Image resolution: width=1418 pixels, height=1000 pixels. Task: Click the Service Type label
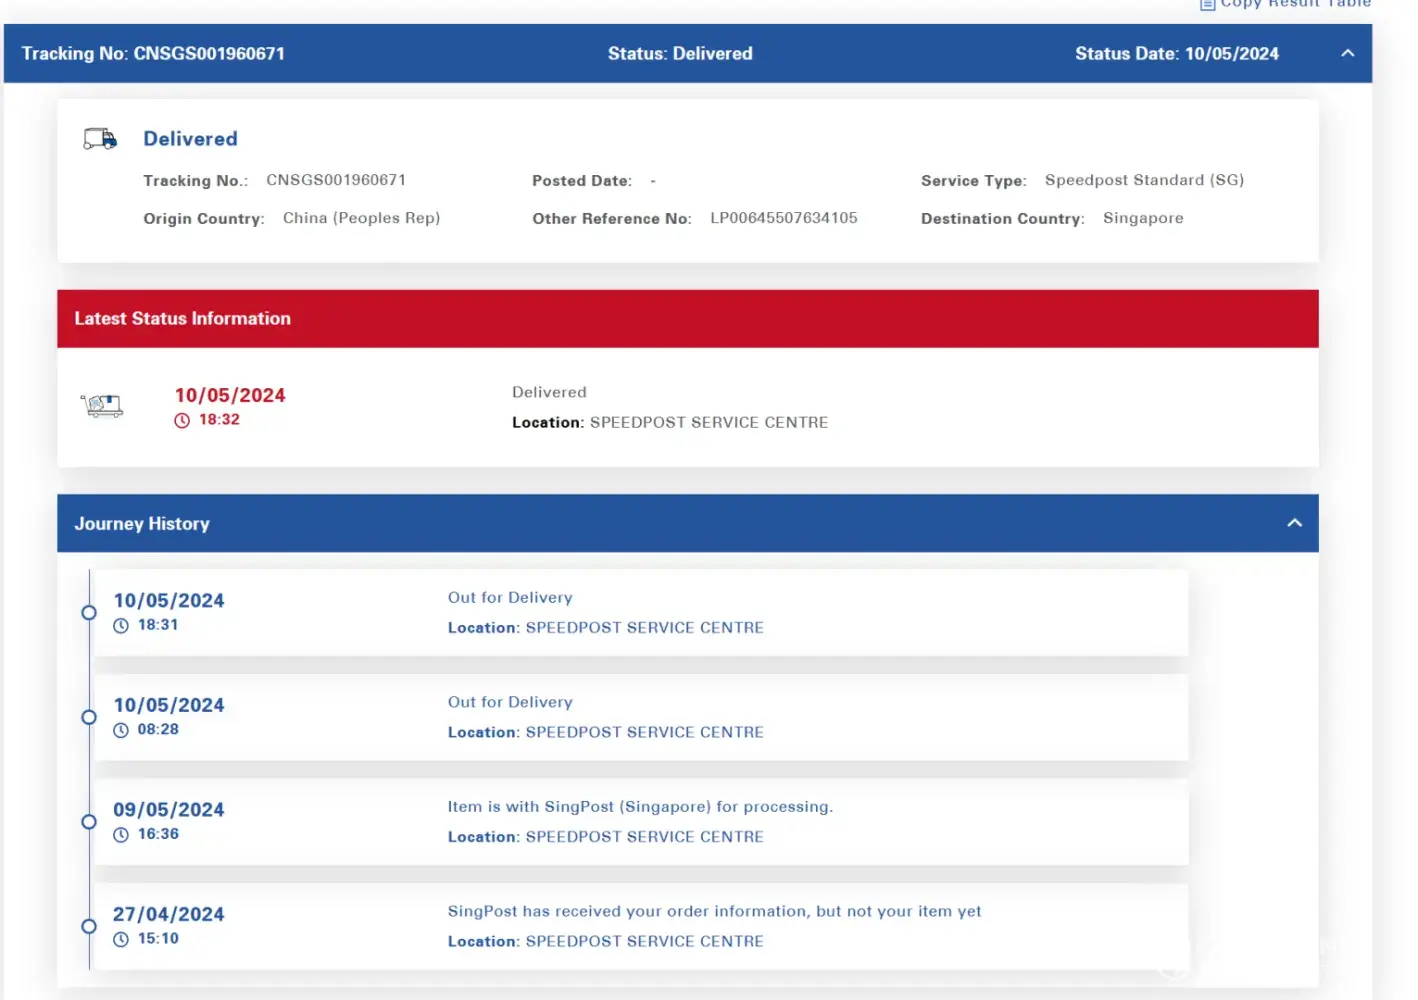pos(974,181)
